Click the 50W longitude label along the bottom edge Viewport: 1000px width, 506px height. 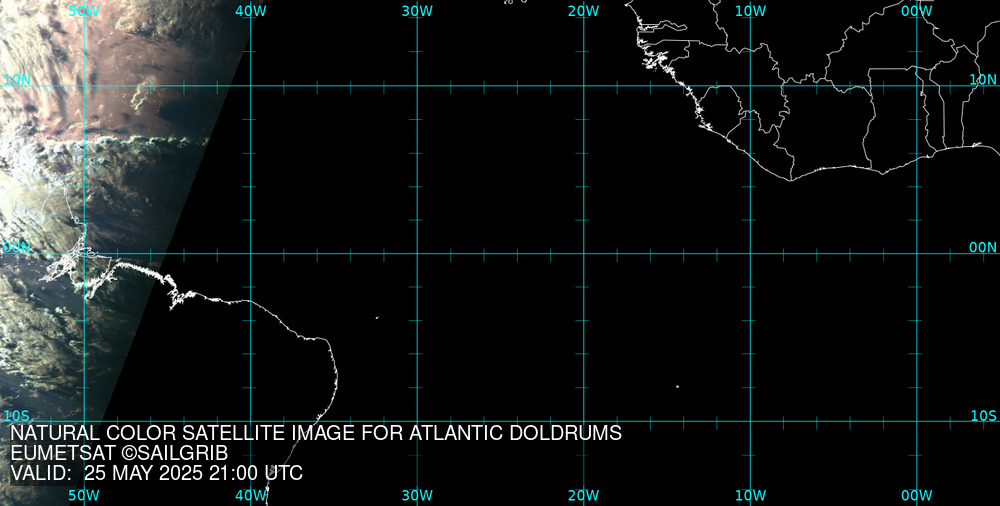coord(84,496)
